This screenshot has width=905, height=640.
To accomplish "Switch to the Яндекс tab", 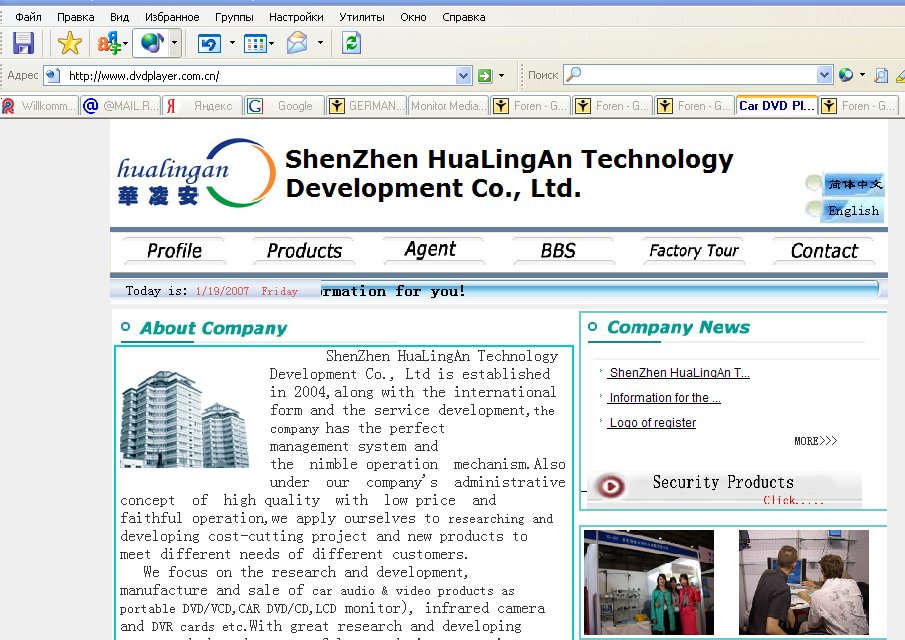I will (x=203, y=106).
